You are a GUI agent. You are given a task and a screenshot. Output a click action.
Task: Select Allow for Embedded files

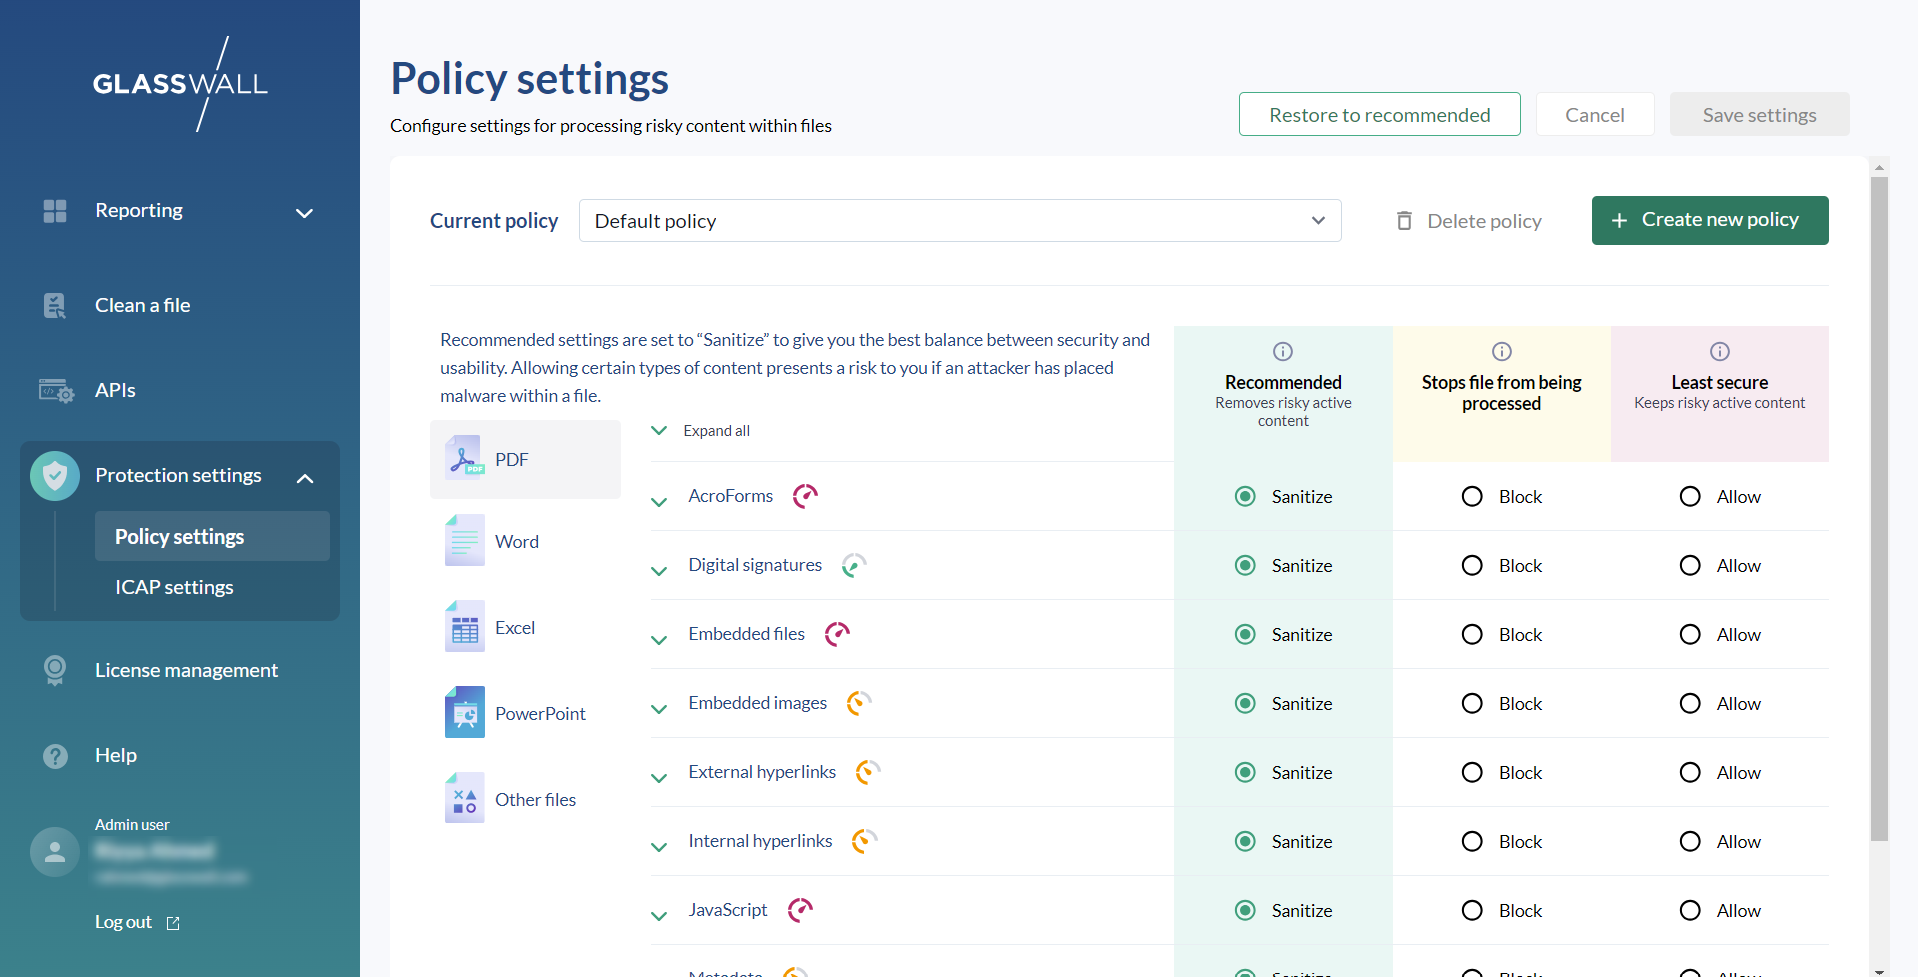(x=1690, y=635)
